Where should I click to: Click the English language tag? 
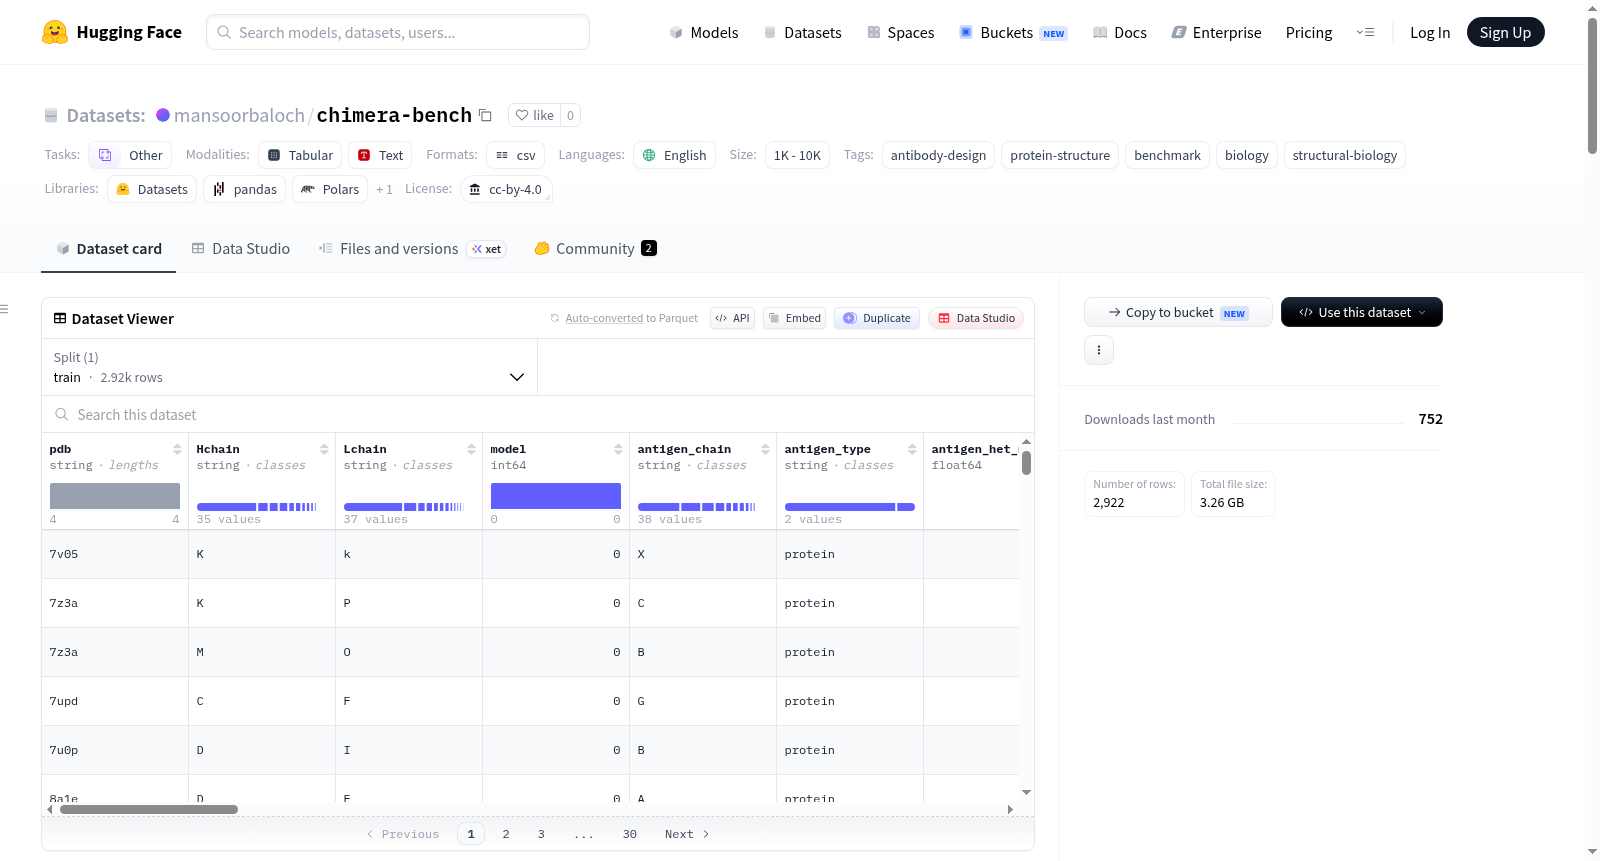pos(674,155)
